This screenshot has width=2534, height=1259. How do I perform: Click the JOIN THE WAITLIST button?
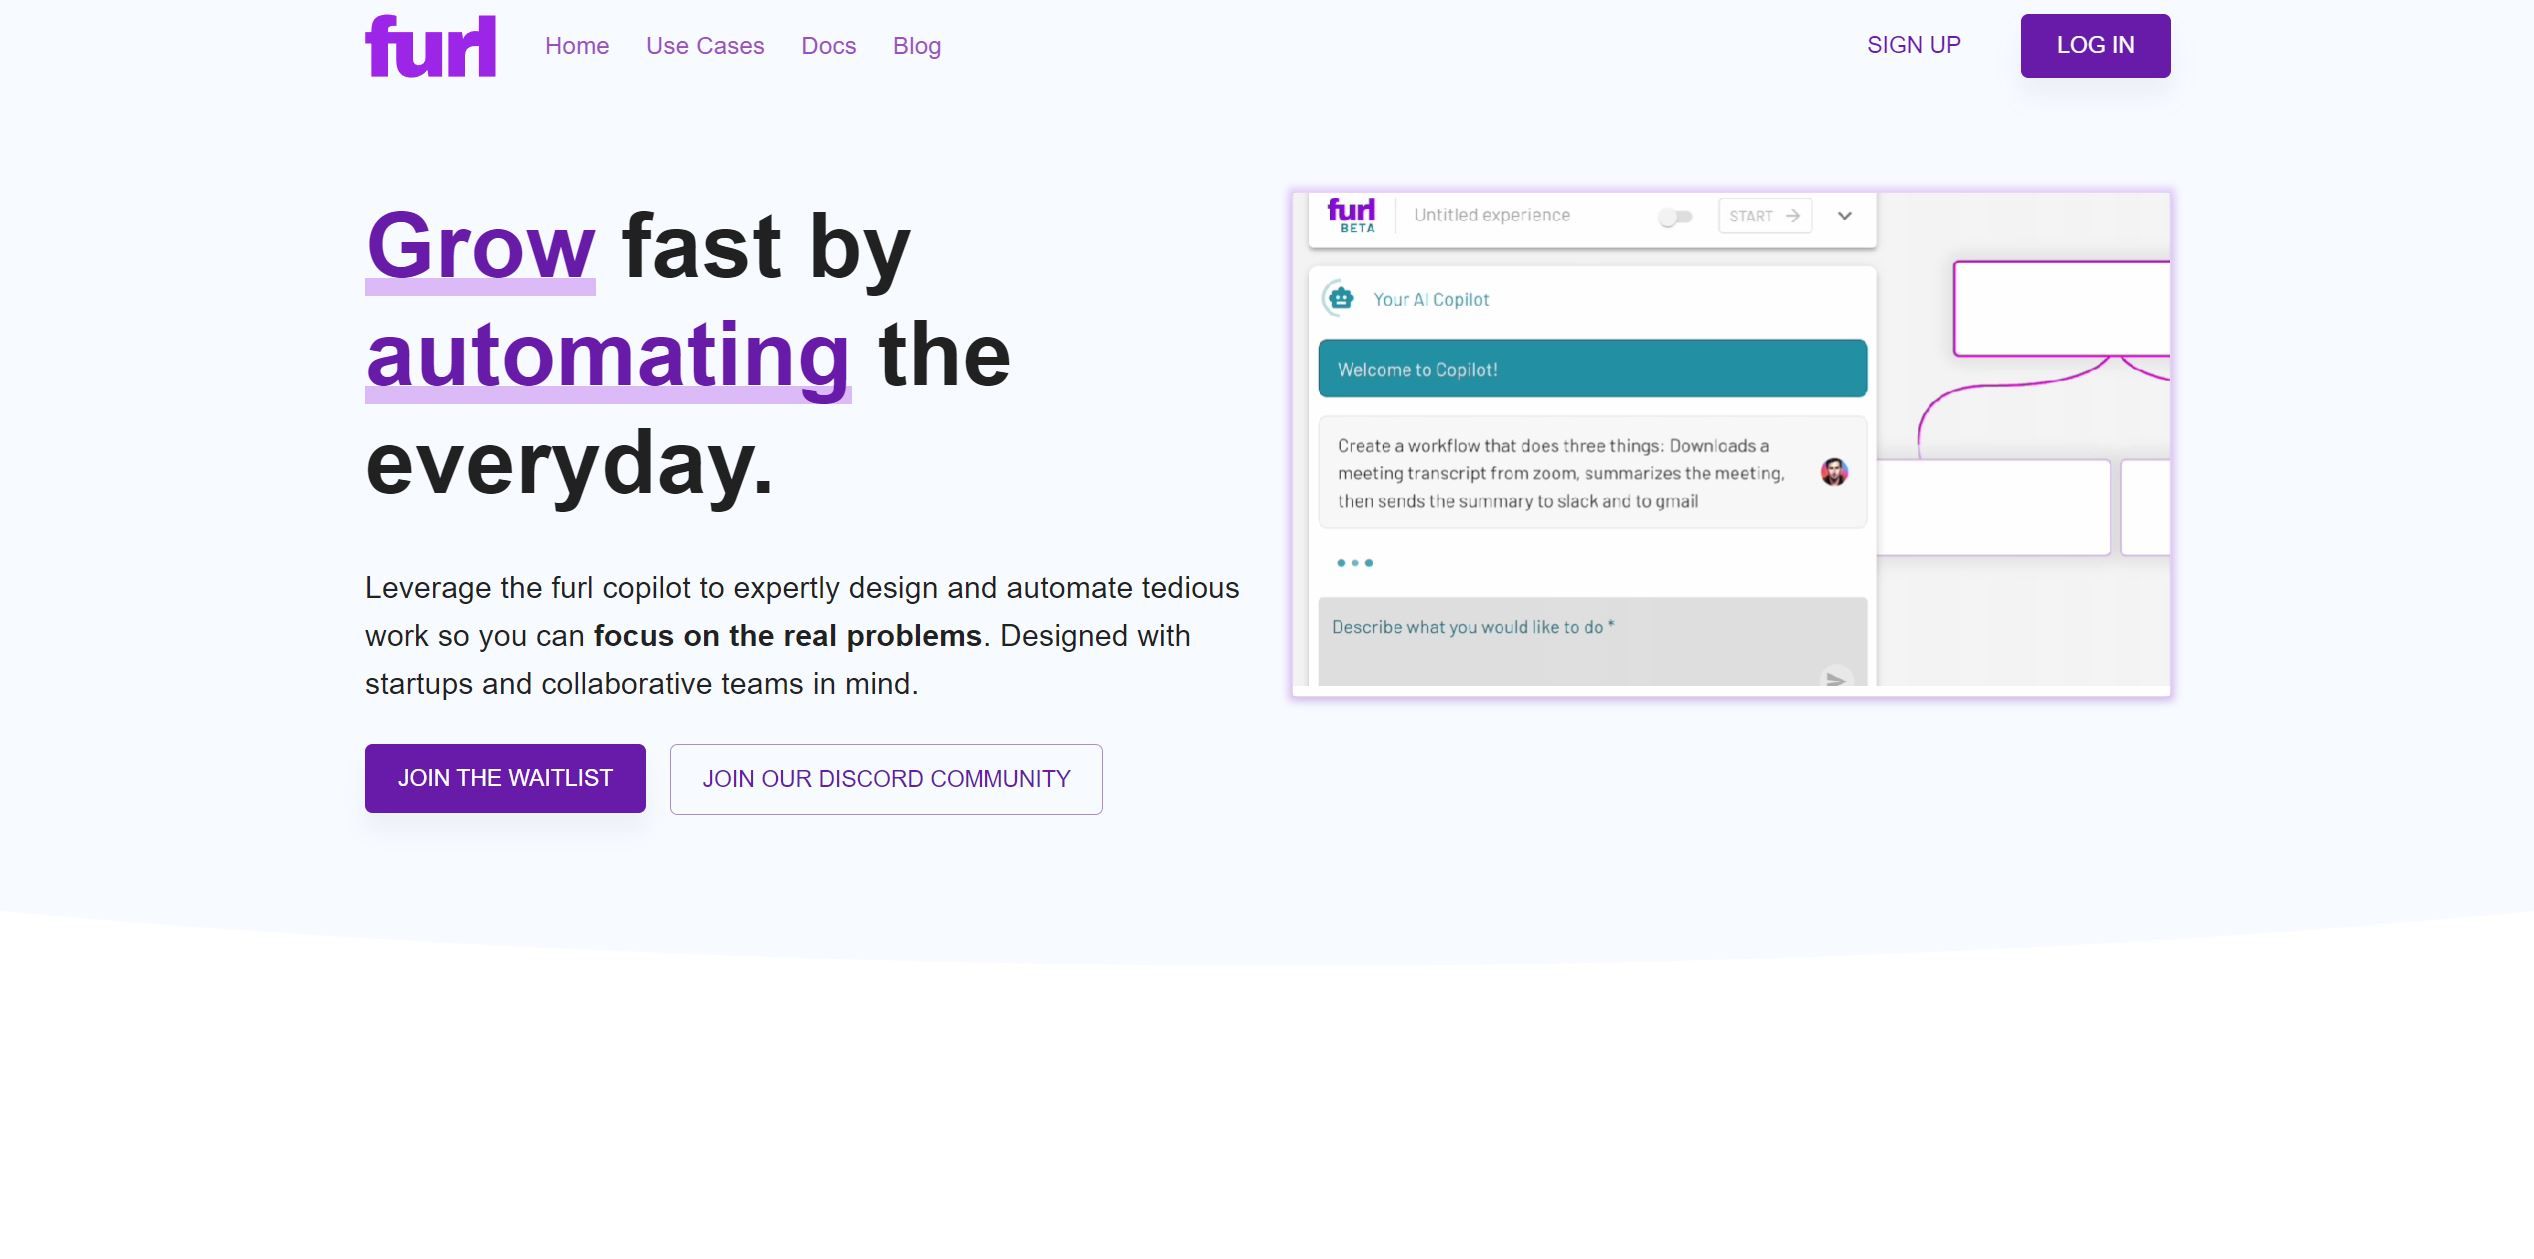505,778
